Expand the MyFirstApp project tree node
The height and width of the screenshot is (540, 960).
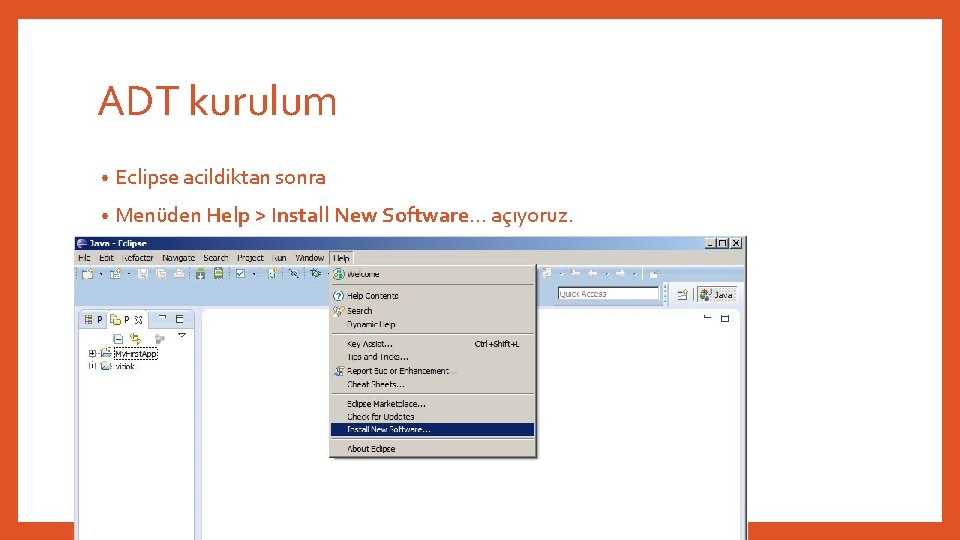pyautogui.click(x=92, y=354)
